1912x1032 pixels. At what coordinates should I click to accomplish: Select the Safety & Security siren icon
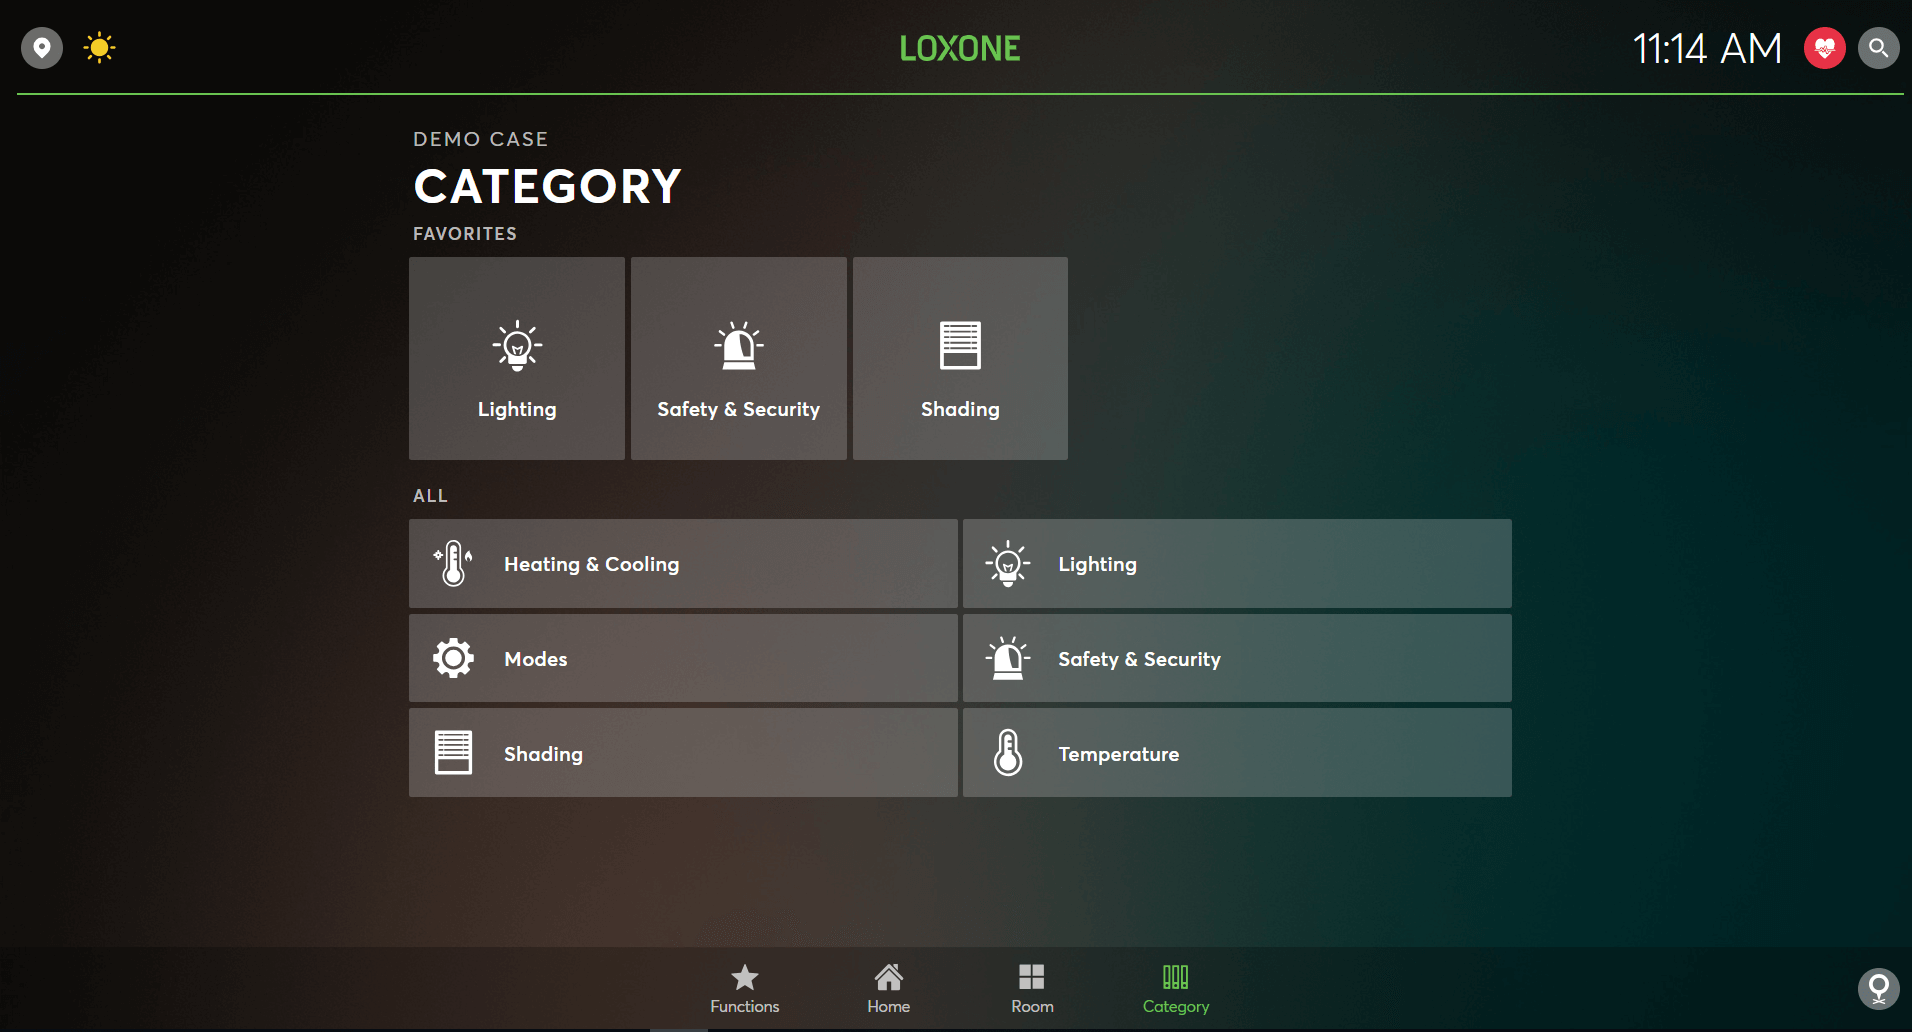click(x=738, y=345)
